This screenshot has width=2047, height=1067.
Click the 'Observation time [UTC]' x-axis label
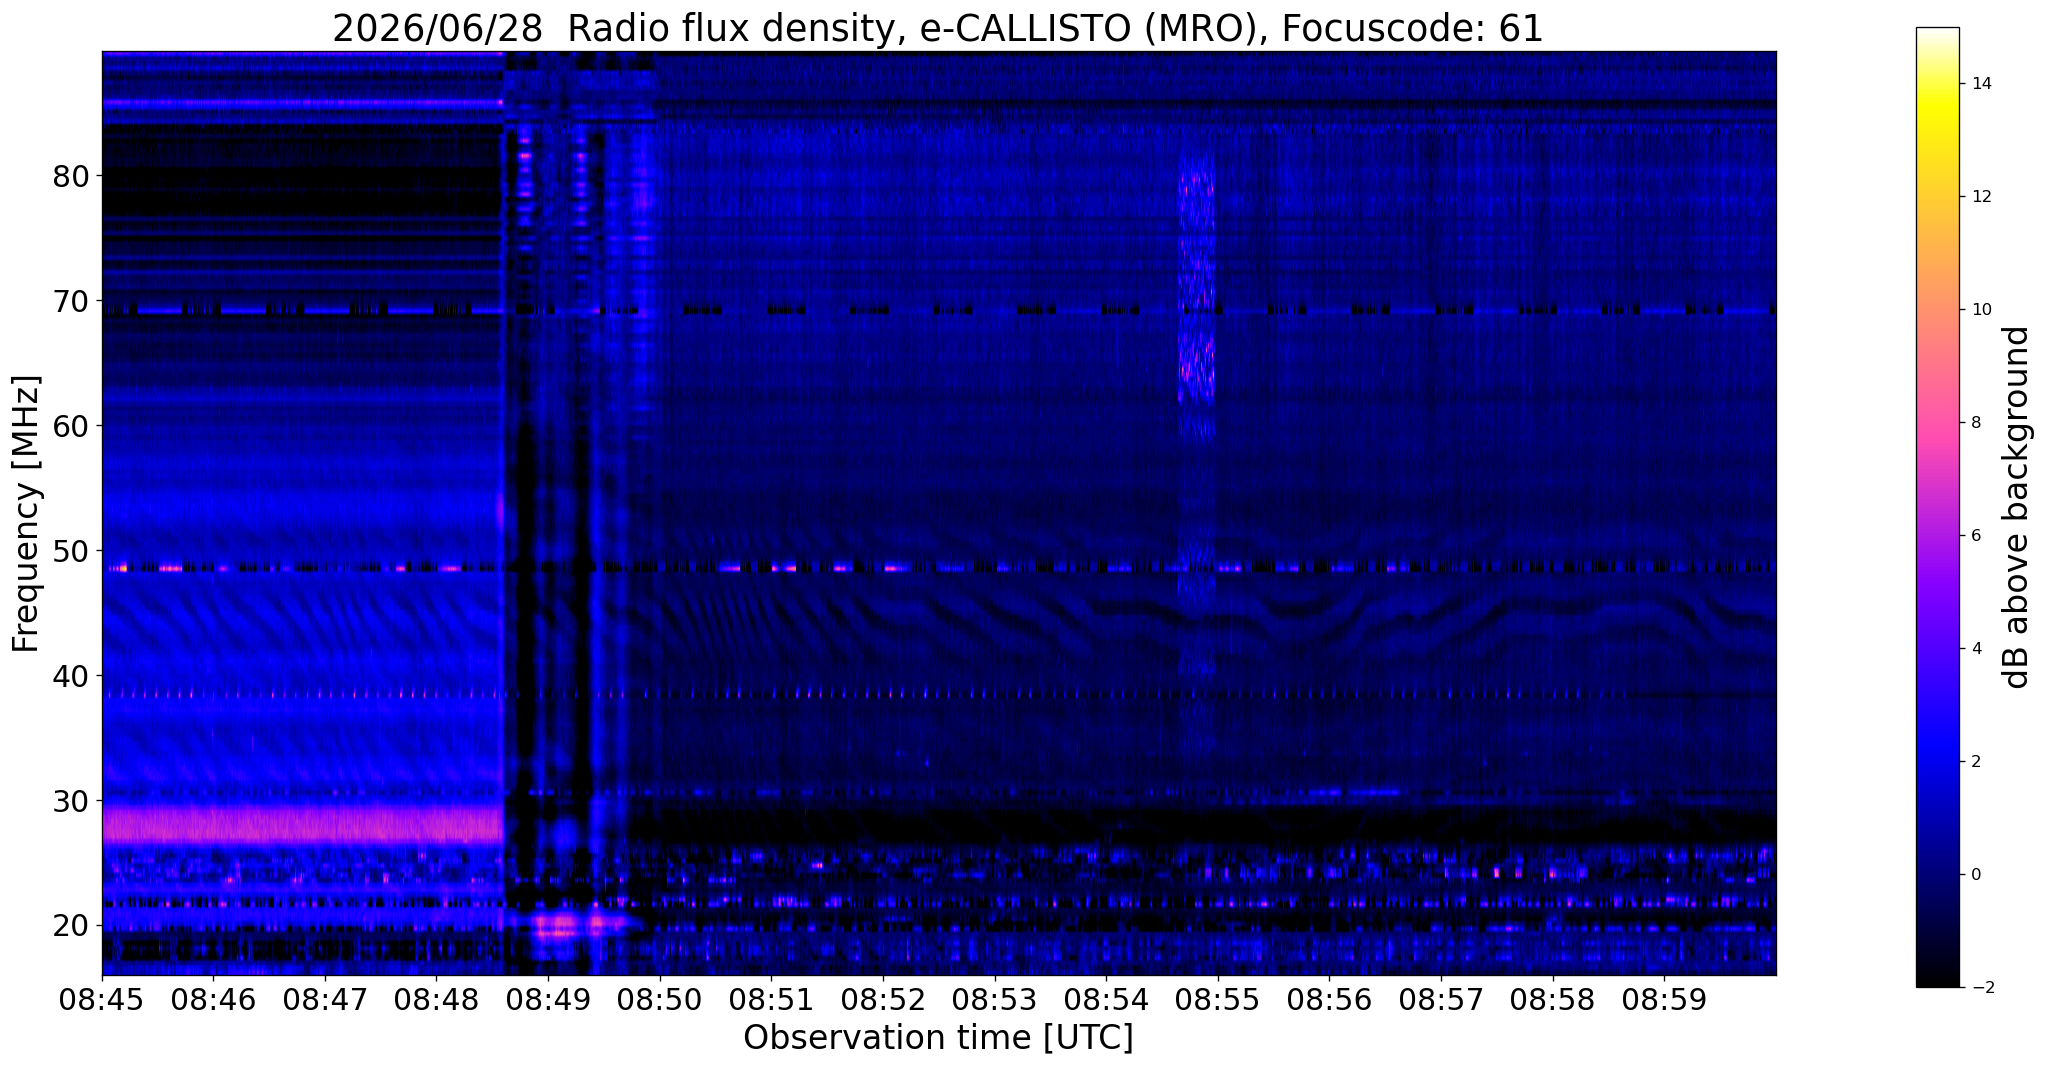(938, 1038)
